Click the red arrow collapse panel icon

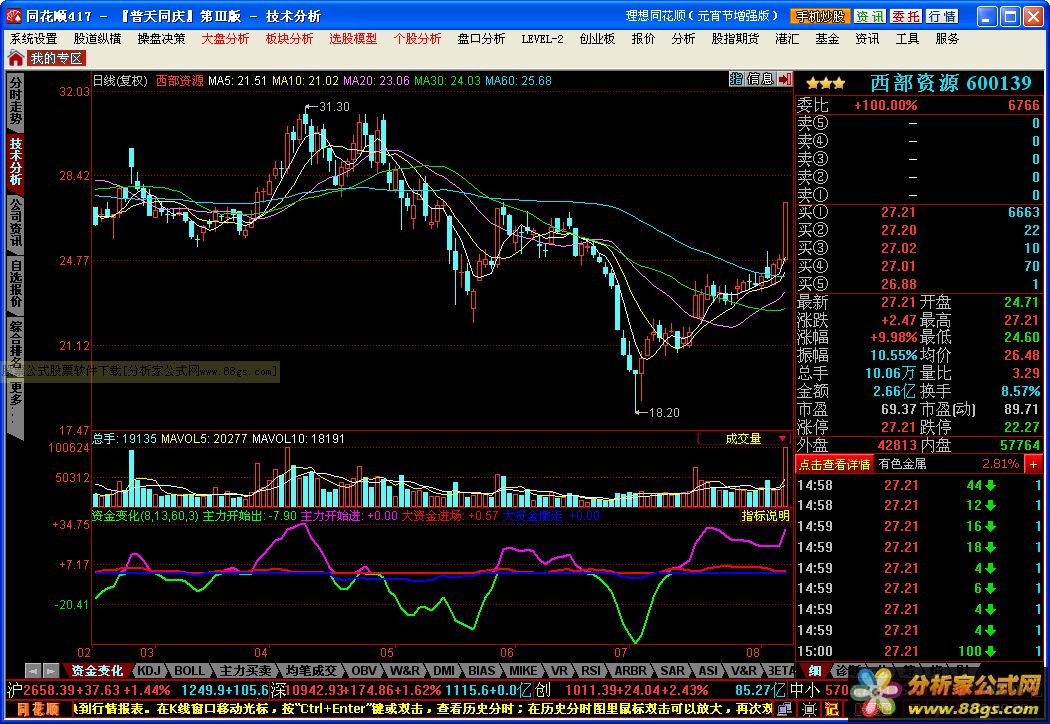pos(785,79)
